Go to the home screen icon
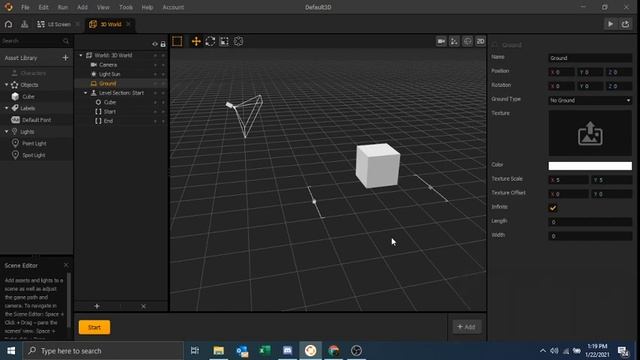 [9, 24]
